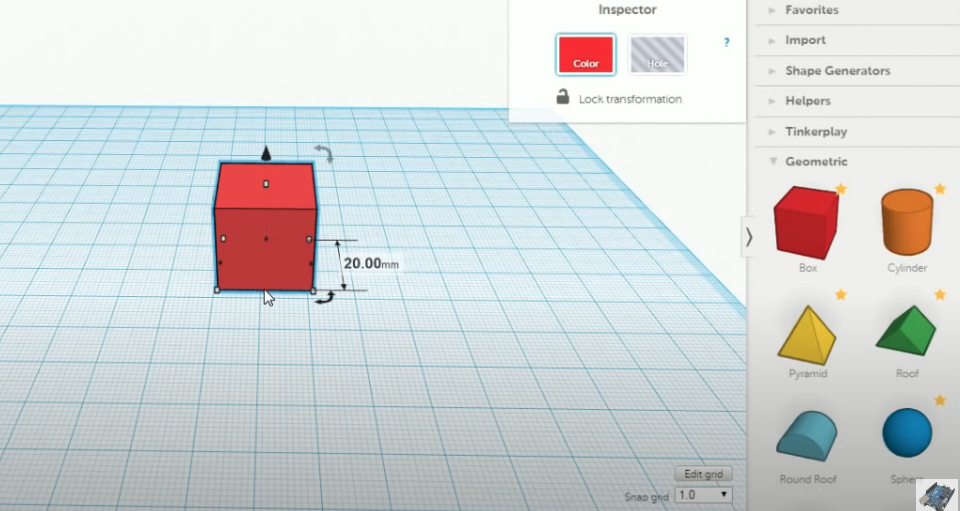960x511 pixels.
Task: Click the bottom-right corner handle of the cube
Action: click(313, 291)
